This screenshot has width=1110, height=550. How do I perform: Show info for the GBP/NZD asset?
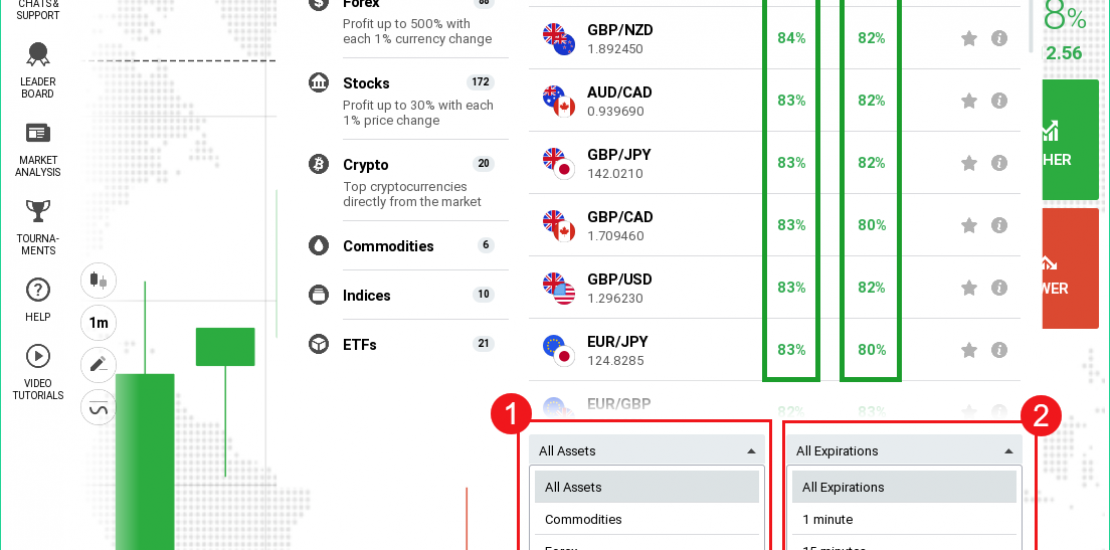pos(999,38)
